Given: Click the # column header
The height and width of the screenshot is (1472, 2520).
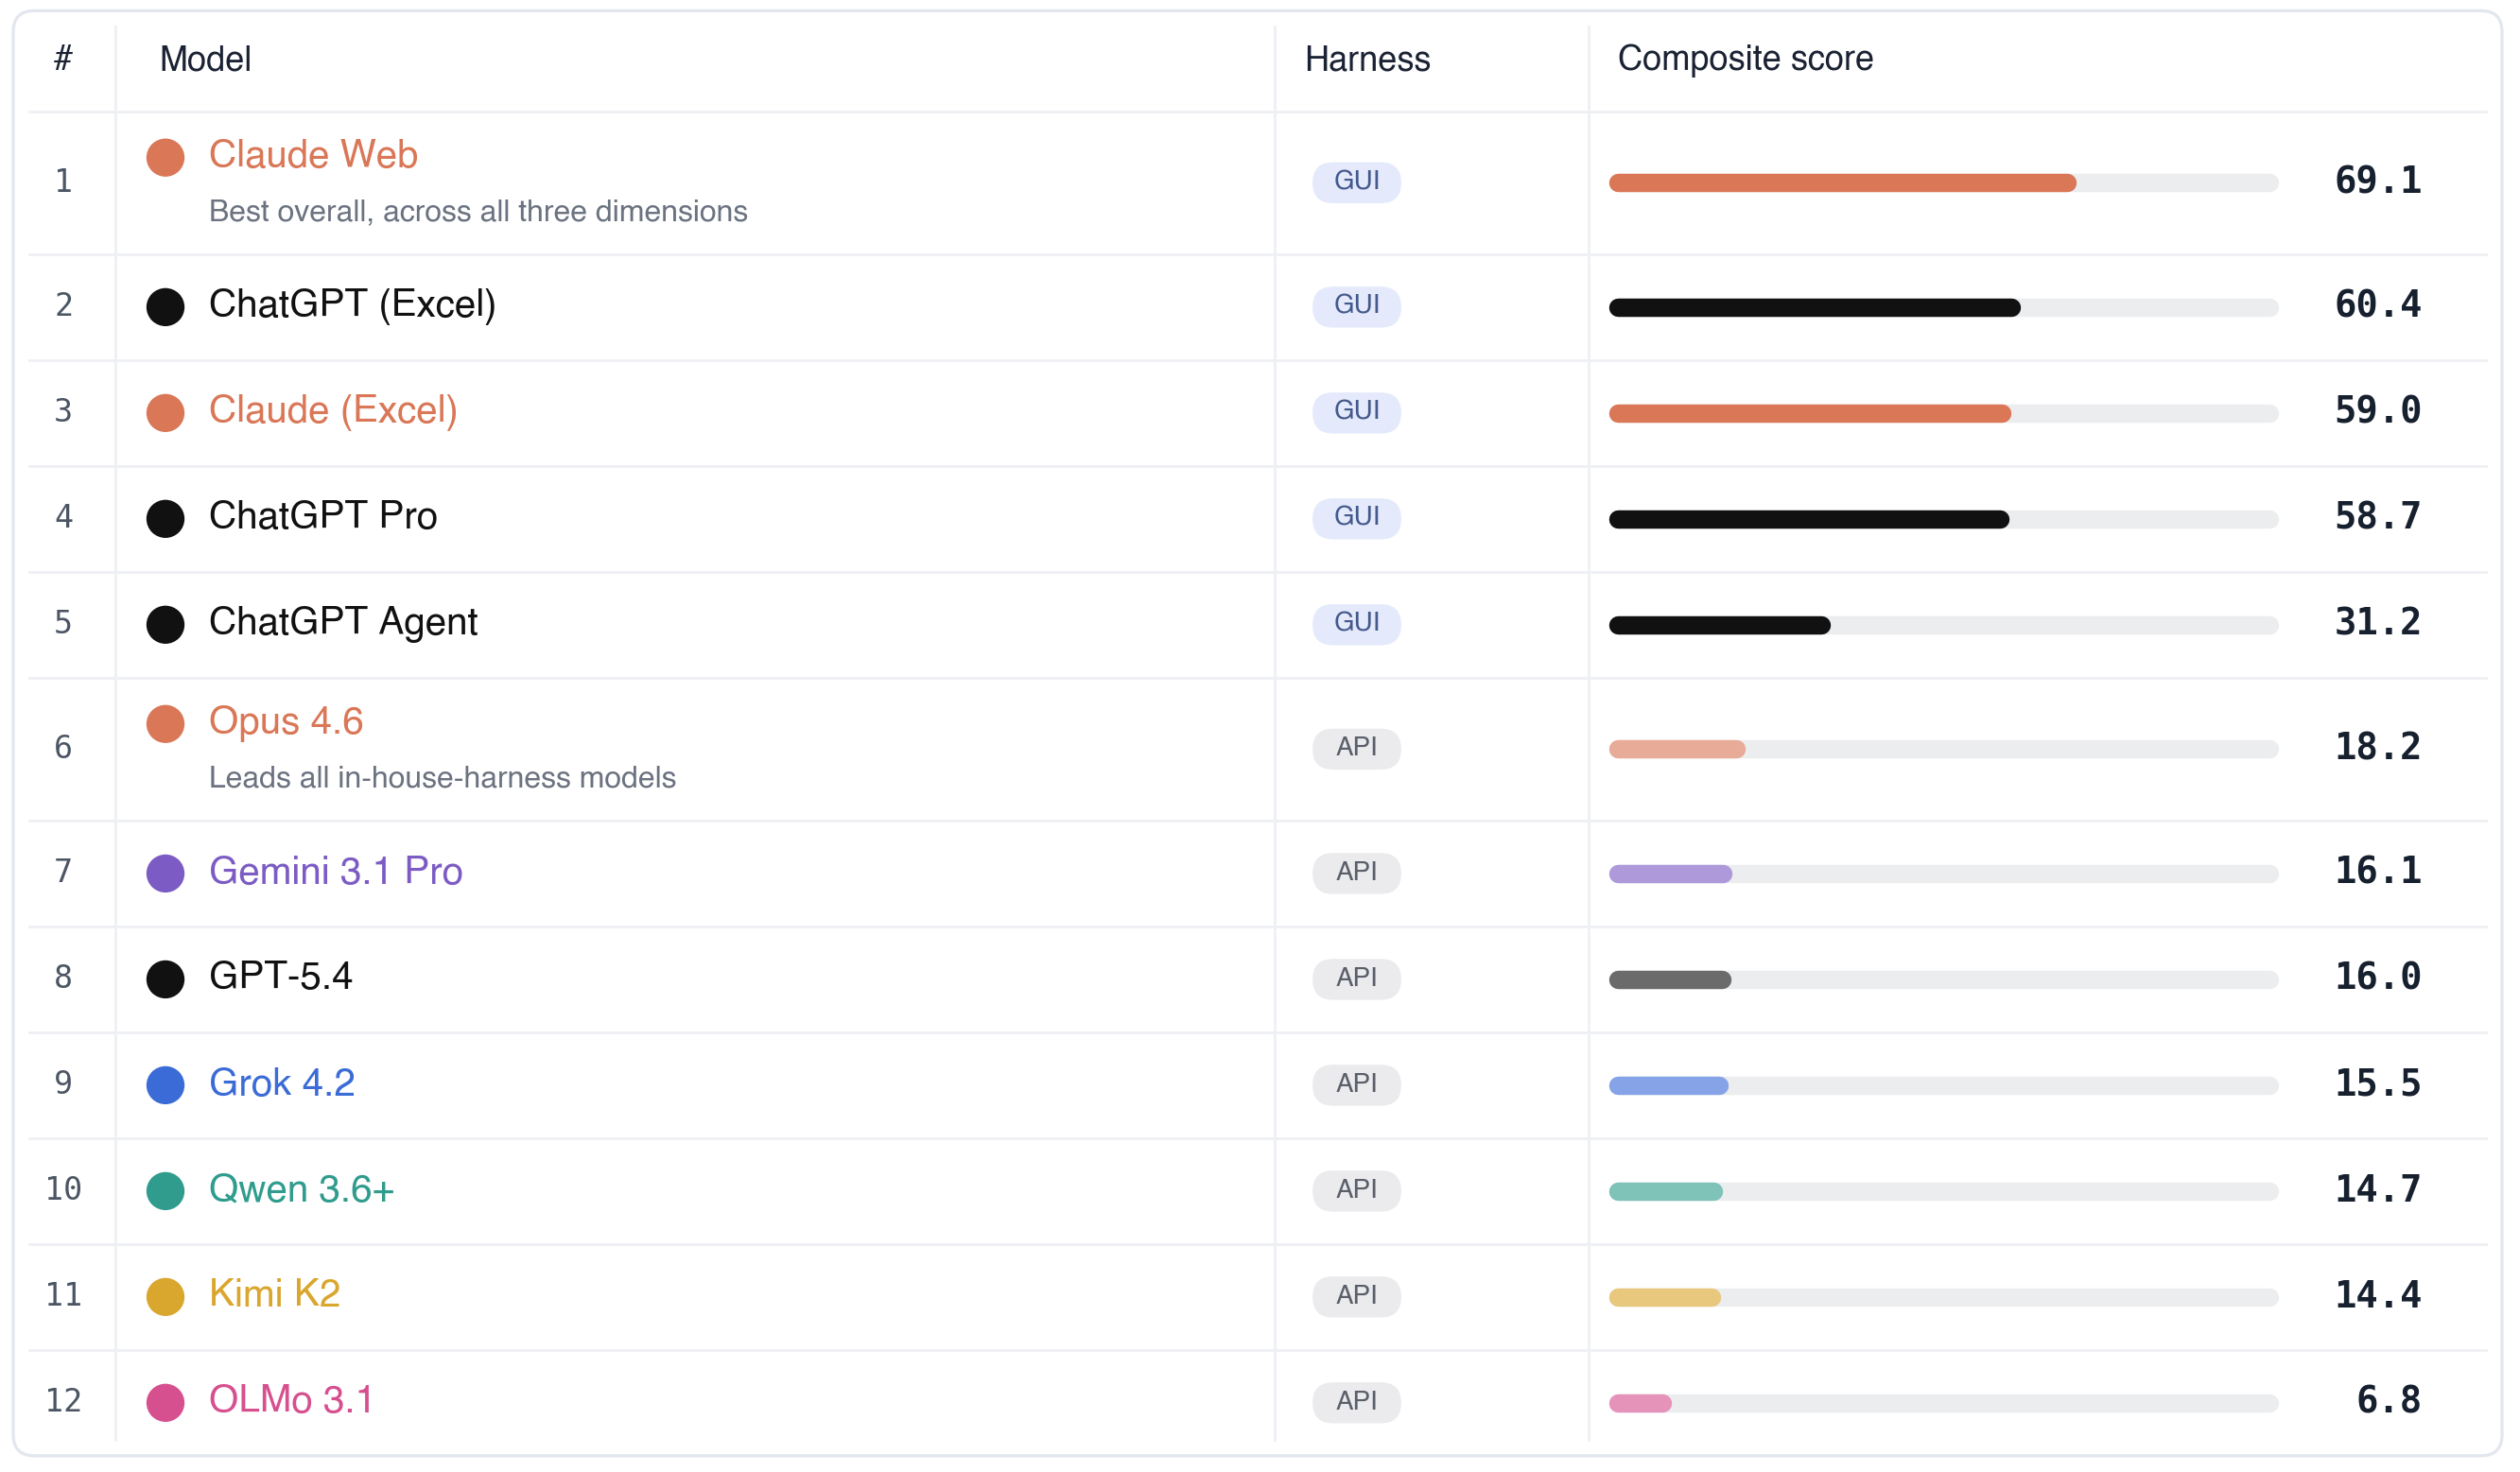Looking at the screenshot, I should pos(63,58).
